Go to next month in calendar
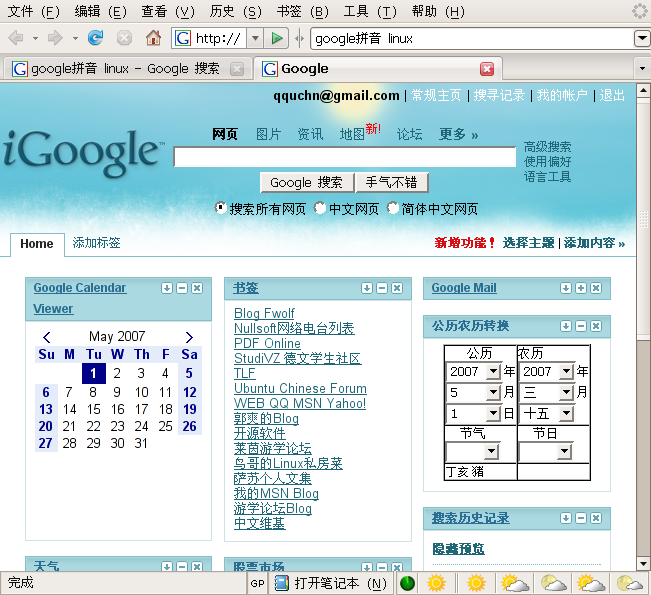This screenshot has width=651, height=595. click(x=189, y=337)
